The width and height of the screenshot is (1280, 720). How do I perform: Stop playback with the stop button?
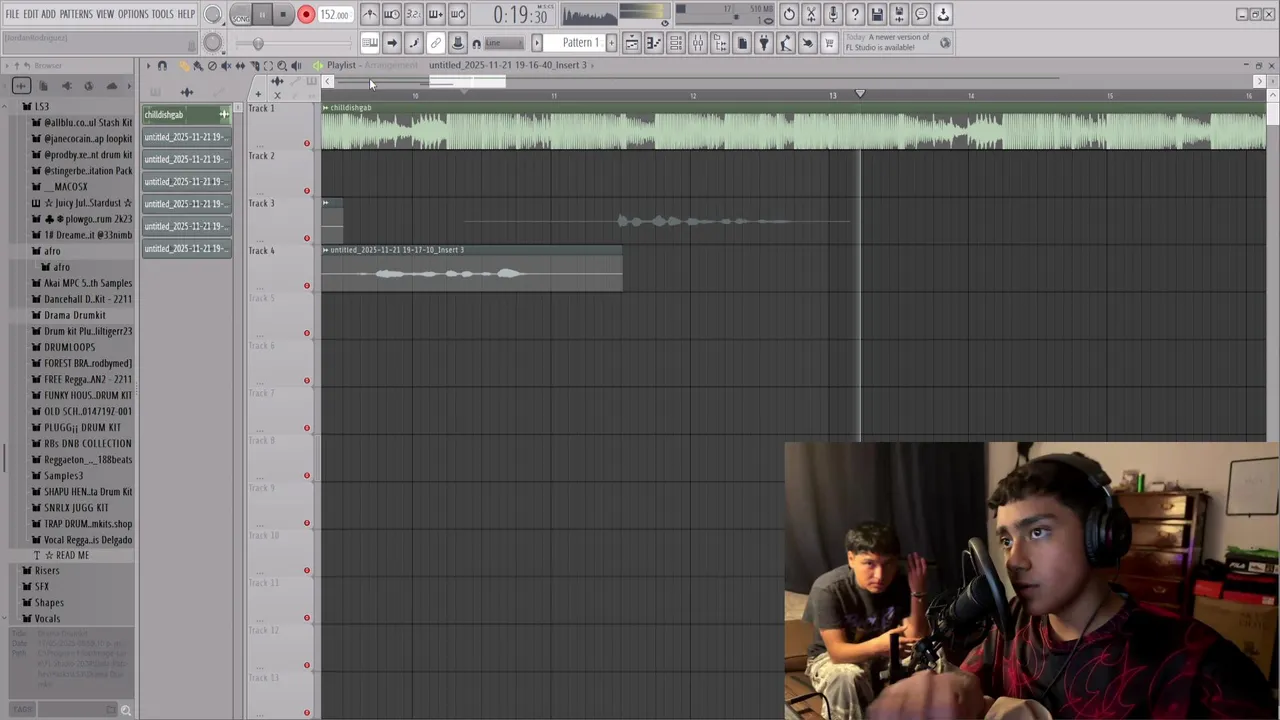point(283,15)
